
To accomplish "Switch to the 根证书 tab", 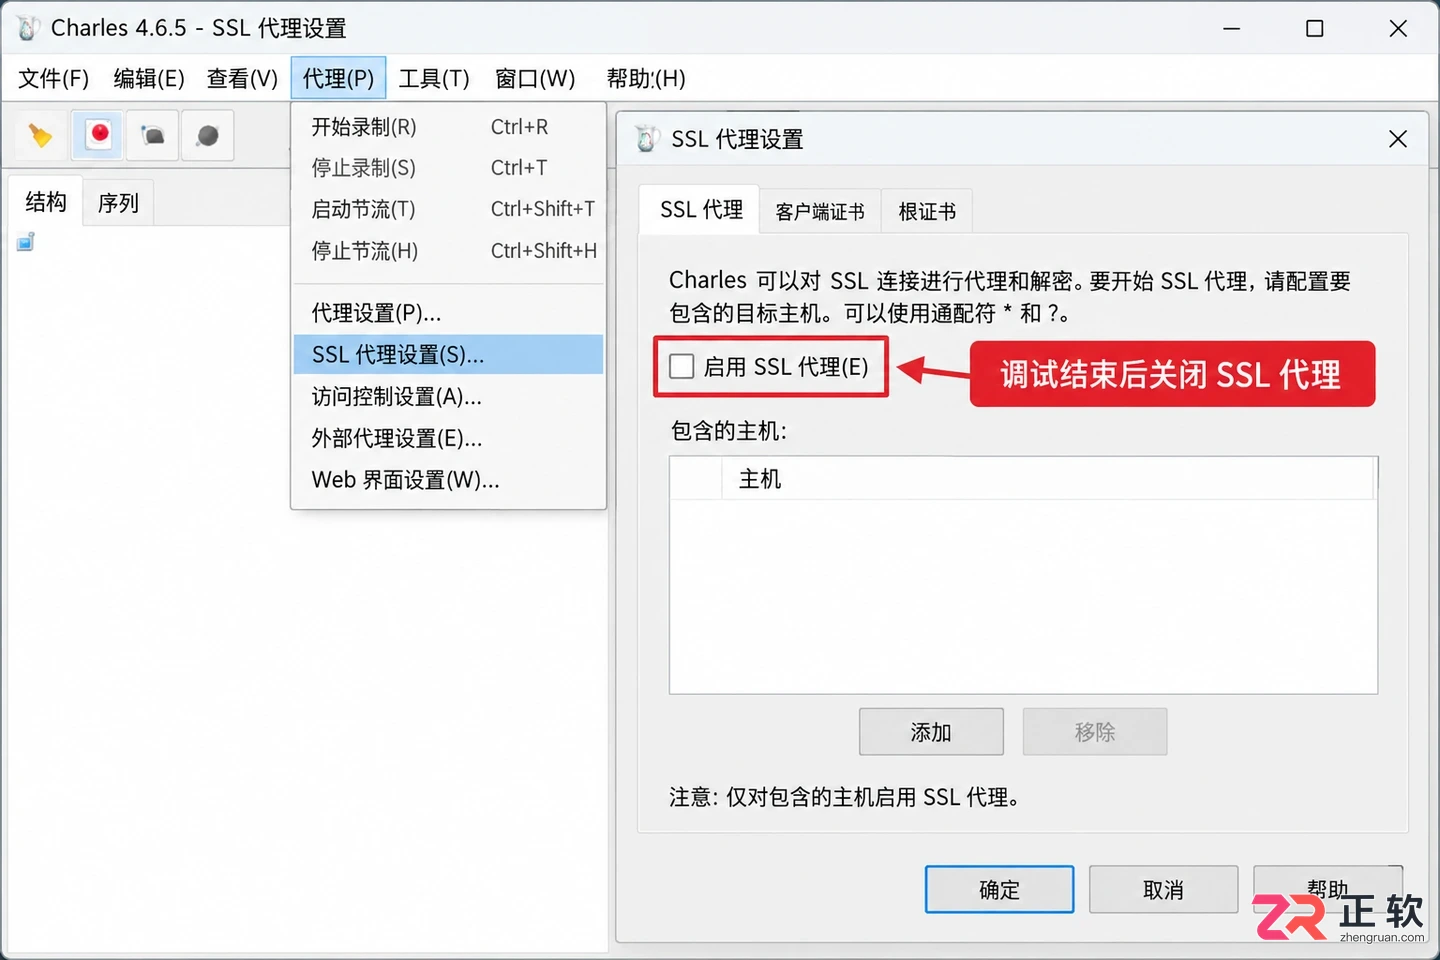I will (927, 212).
